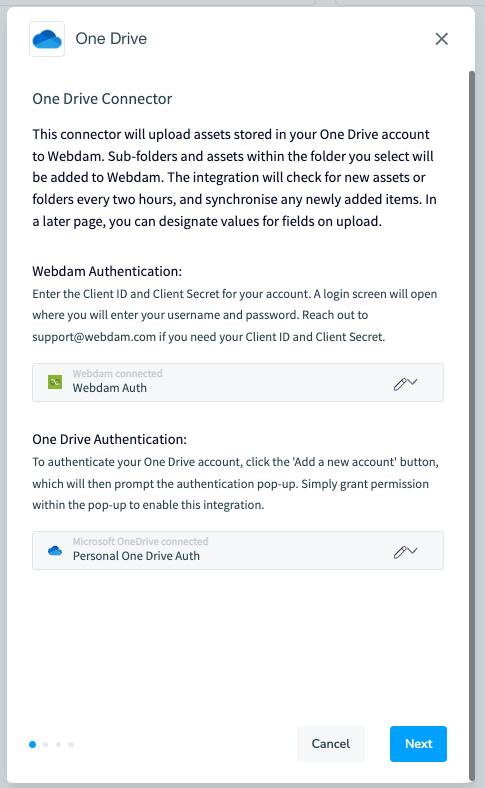Screen dimensions: 485x788
Task: Click the green Webdam logo icon
Action: click(x=55, y=382)
